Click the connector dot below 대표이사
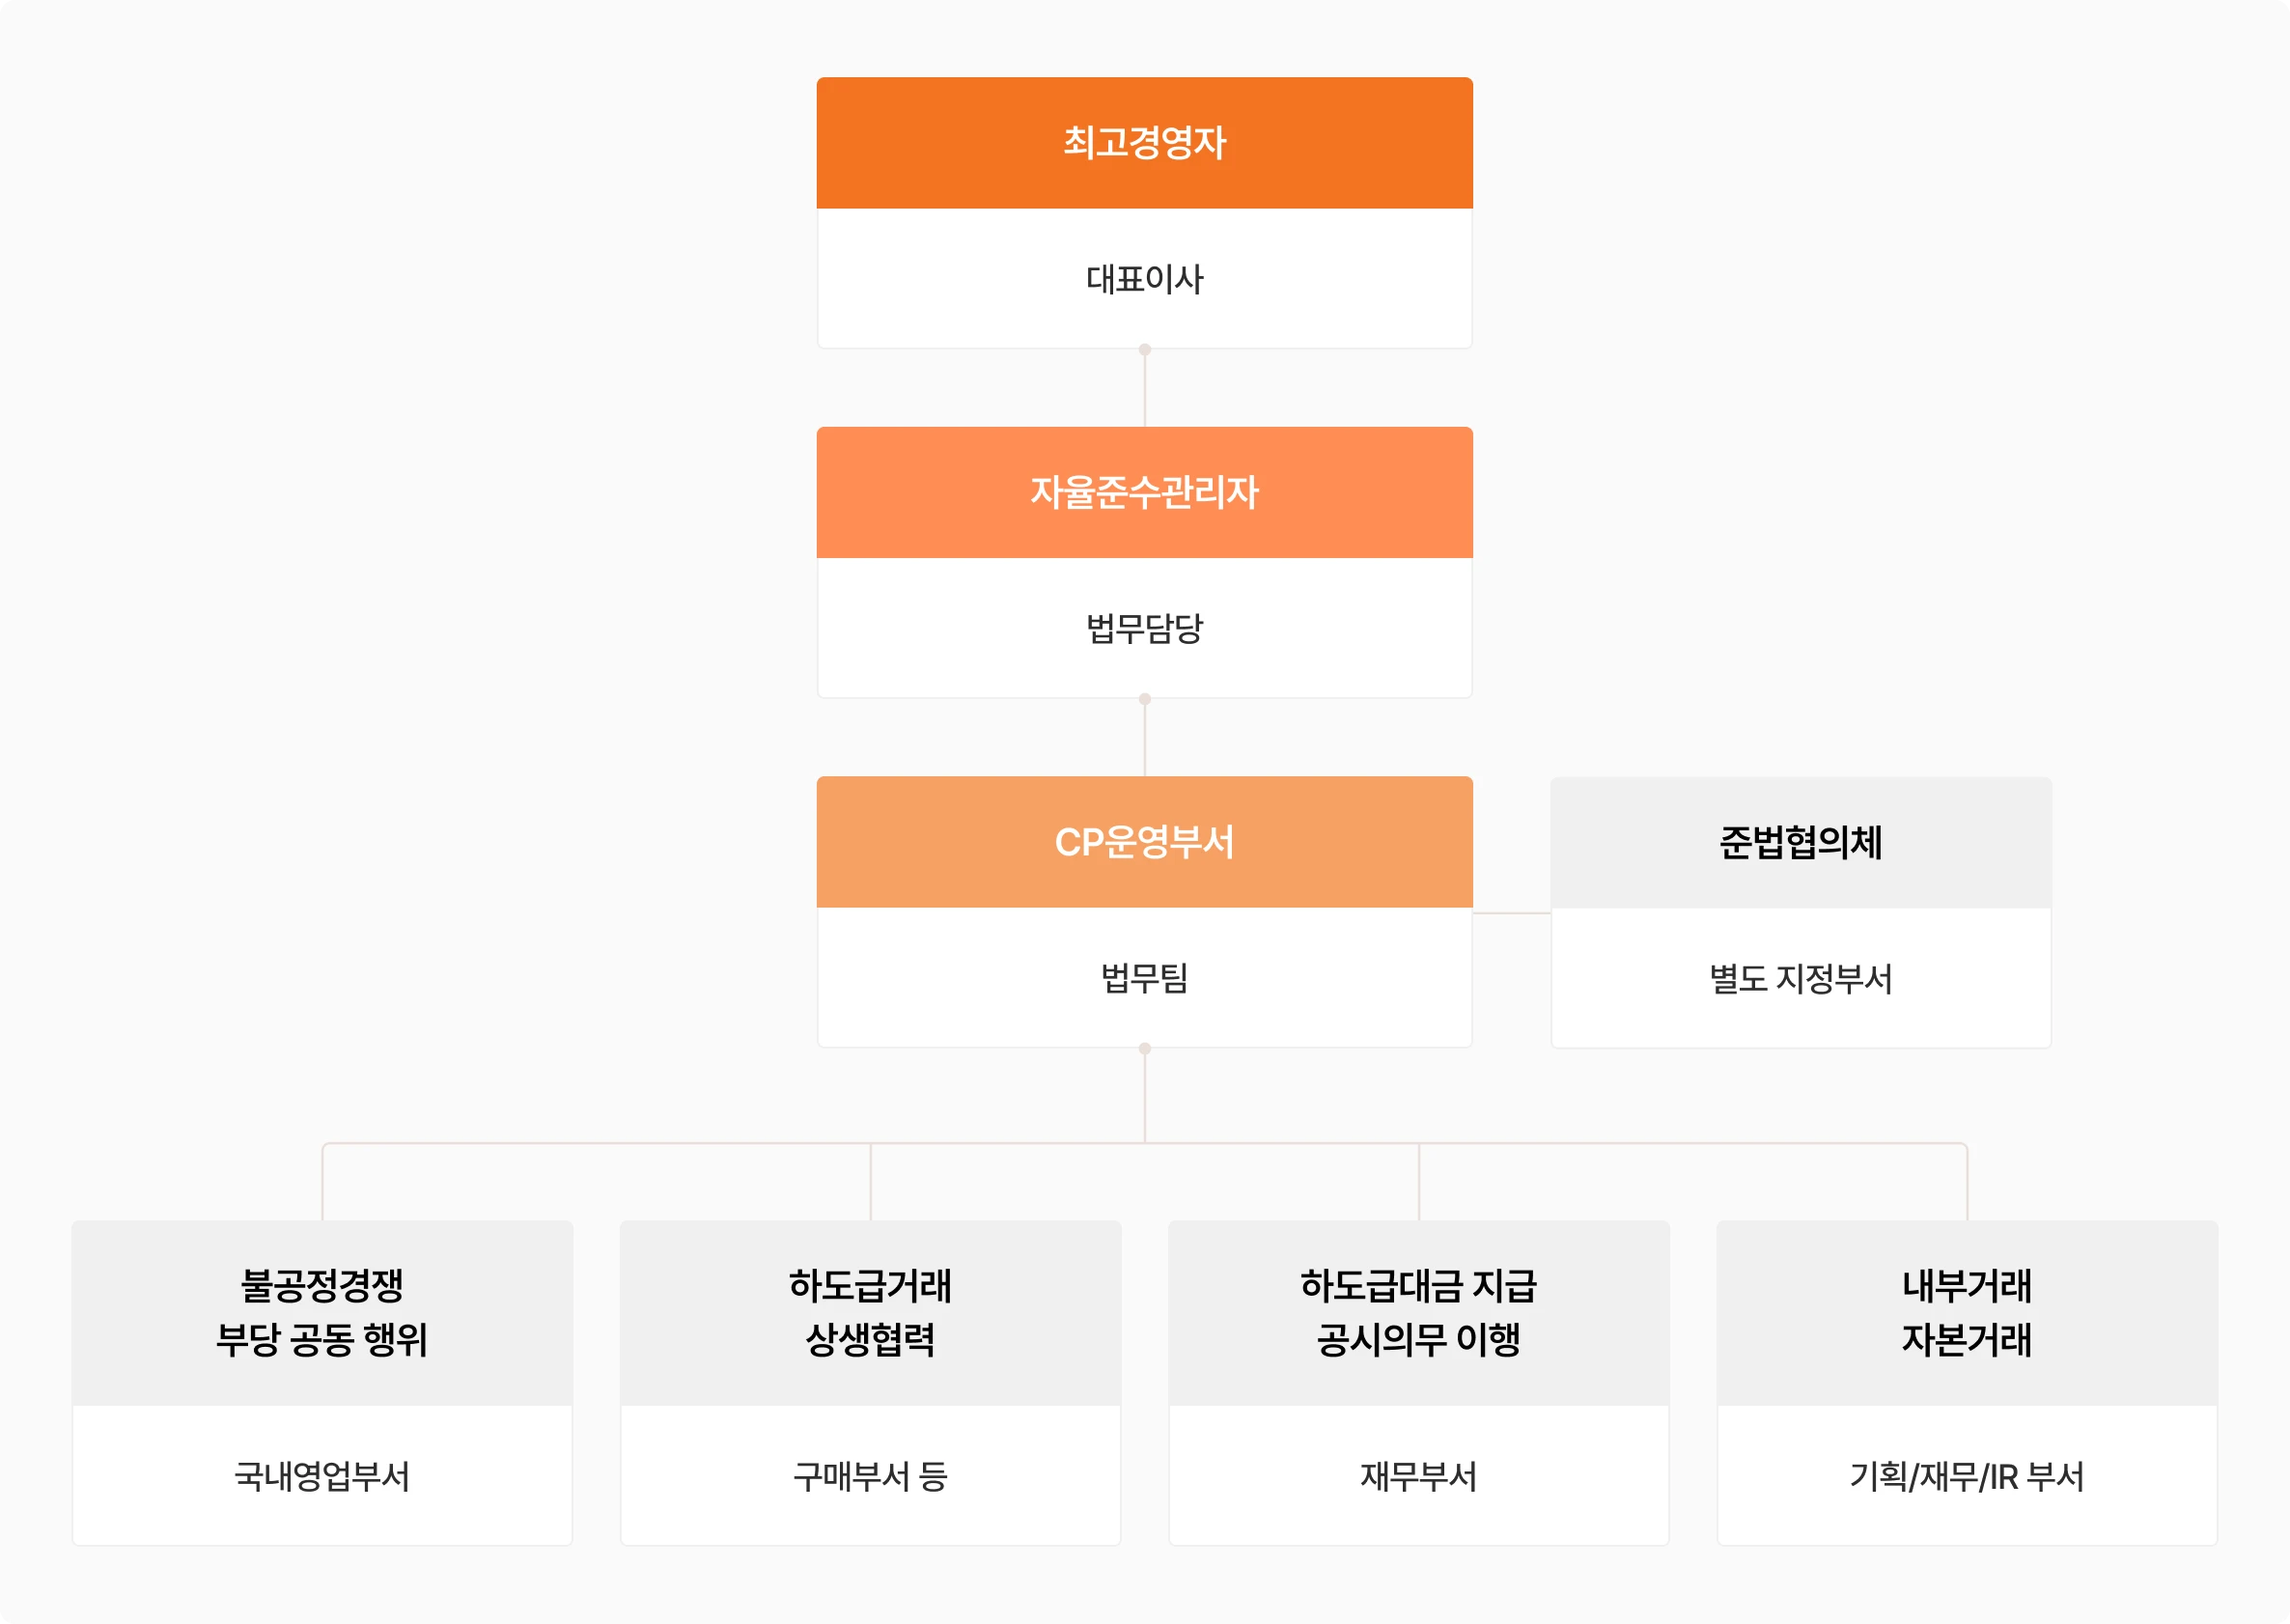The width and height of the screenshot is (2290, 1624). tap(1145, 350)
